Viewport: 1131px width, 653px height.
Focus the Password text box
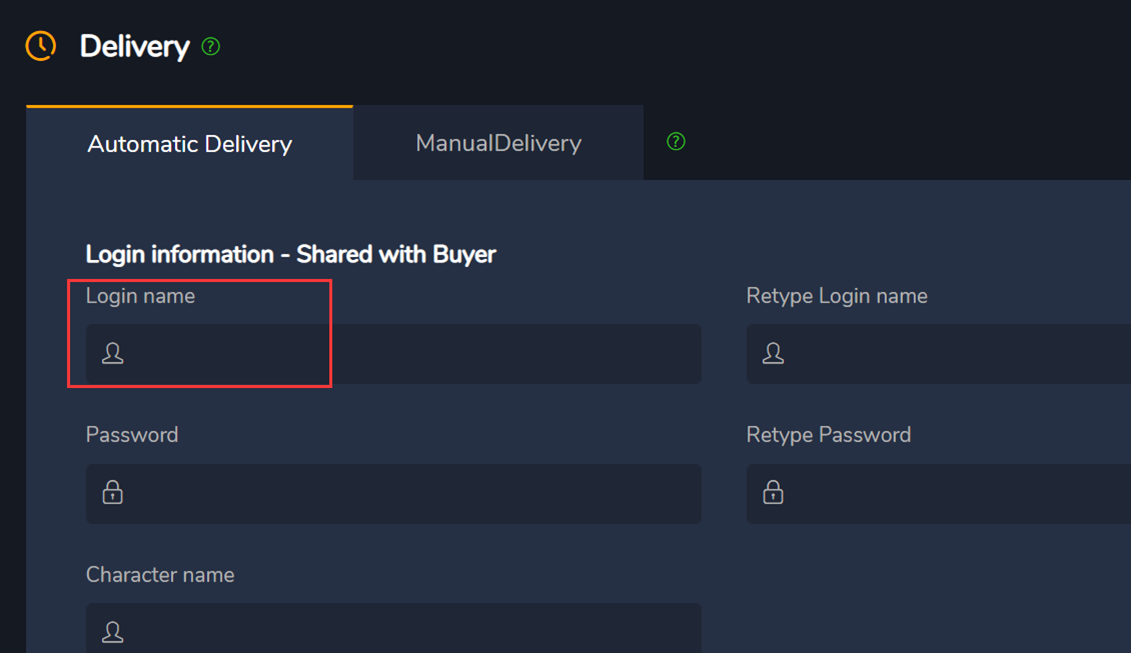394,494
